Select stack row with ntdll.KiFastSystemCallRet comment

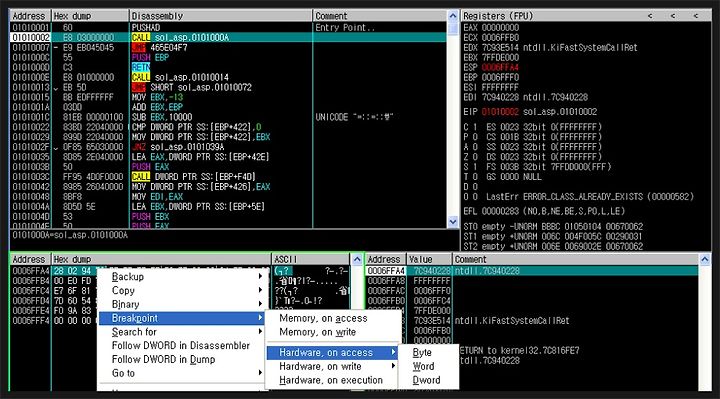[532, 320]
